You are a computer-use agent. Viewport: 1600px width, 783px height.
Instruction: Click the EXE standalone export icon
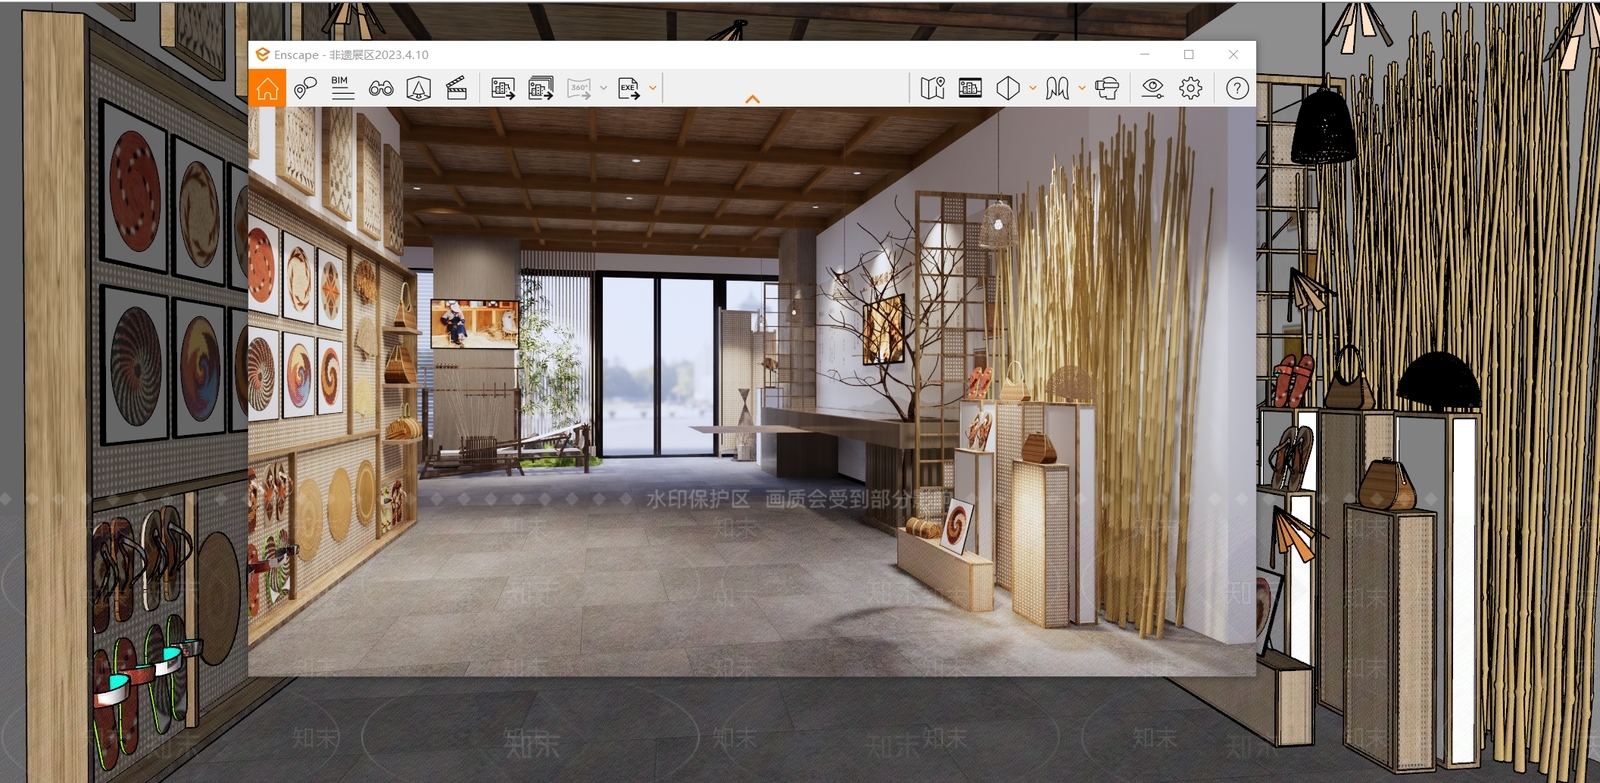pyautogui.click(x=629, y=88)
